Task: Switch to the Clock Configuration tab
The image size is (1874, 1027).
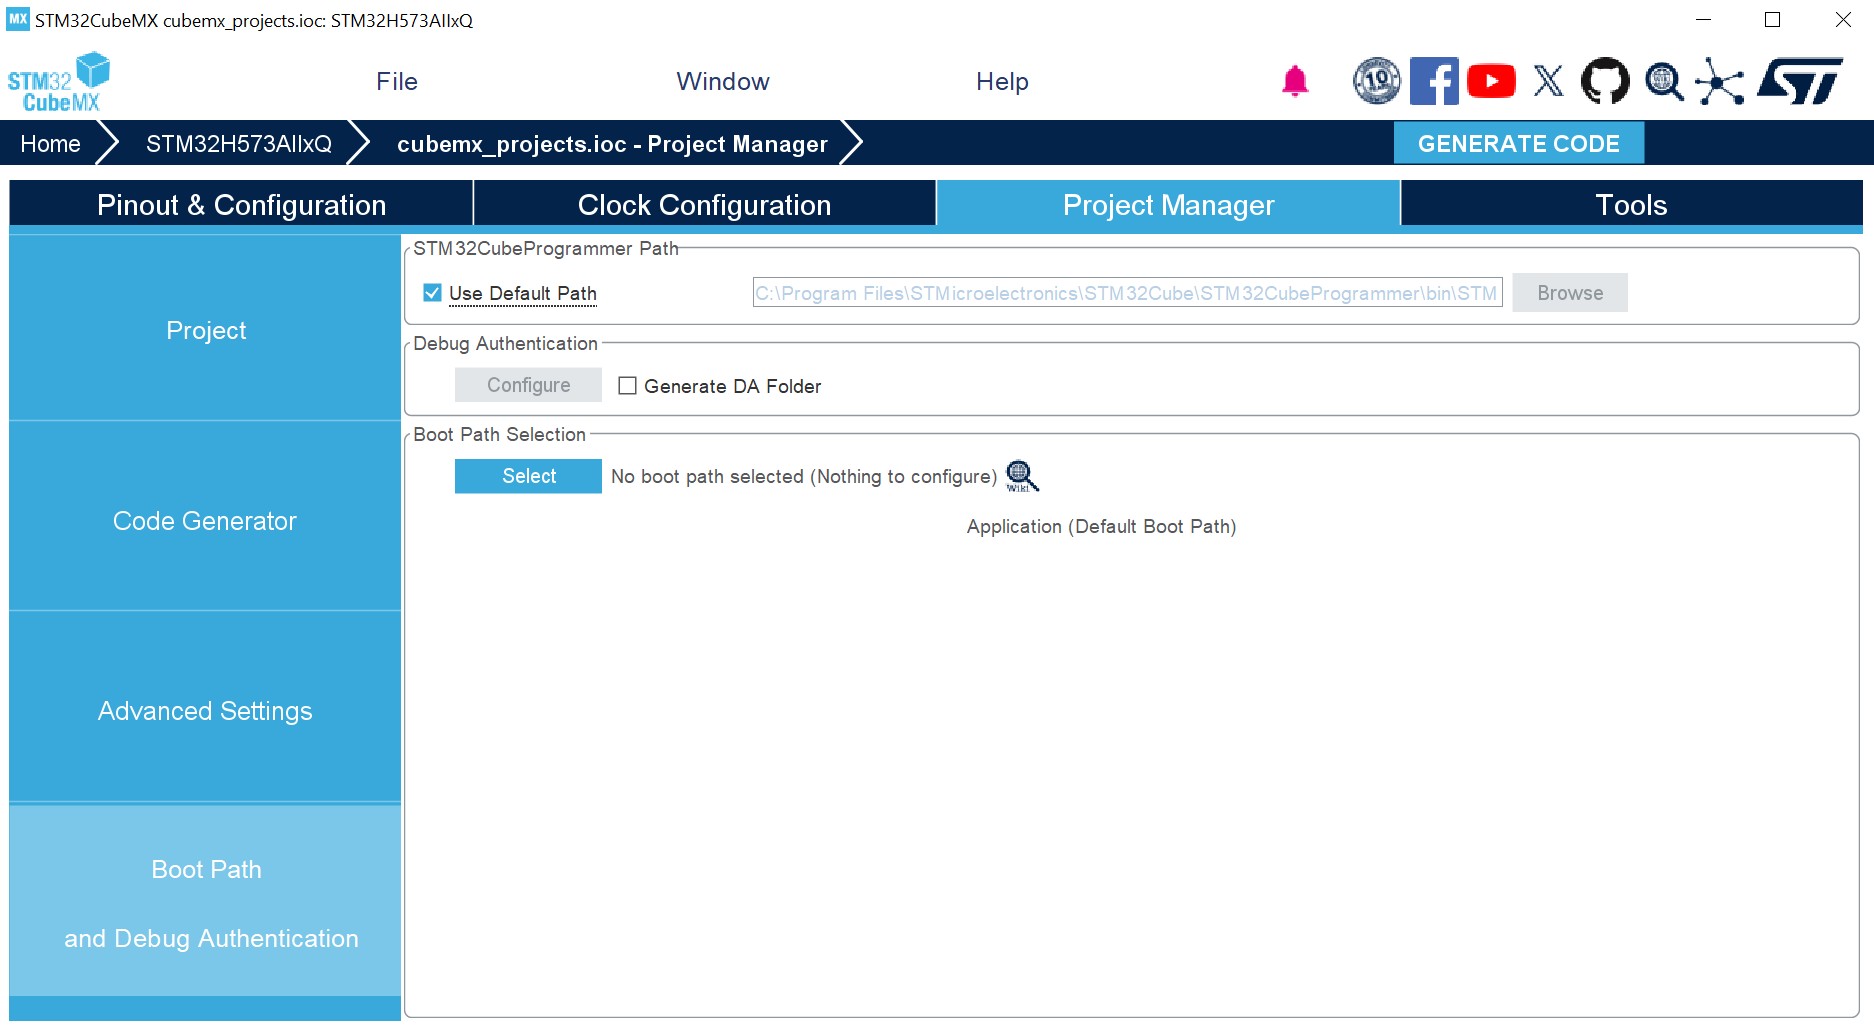Action: click(704, 205)
